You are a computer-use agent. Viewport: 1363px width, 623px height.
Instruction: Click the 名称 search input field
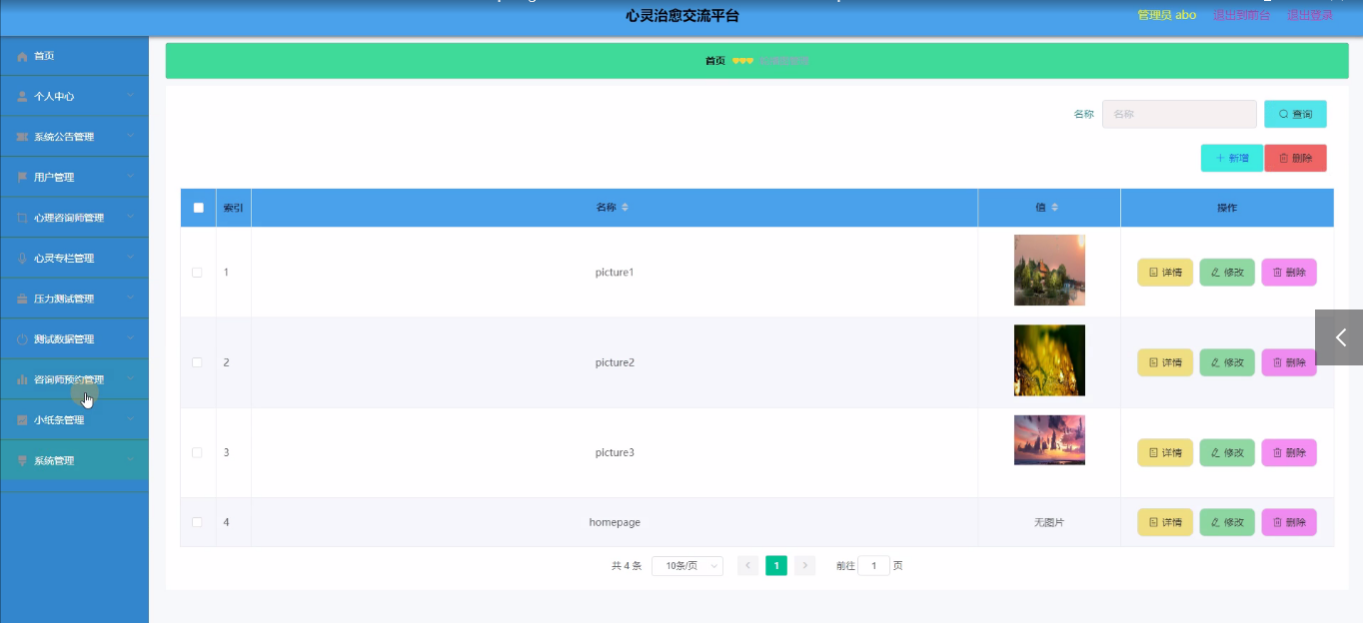[x=1178, y=114]
